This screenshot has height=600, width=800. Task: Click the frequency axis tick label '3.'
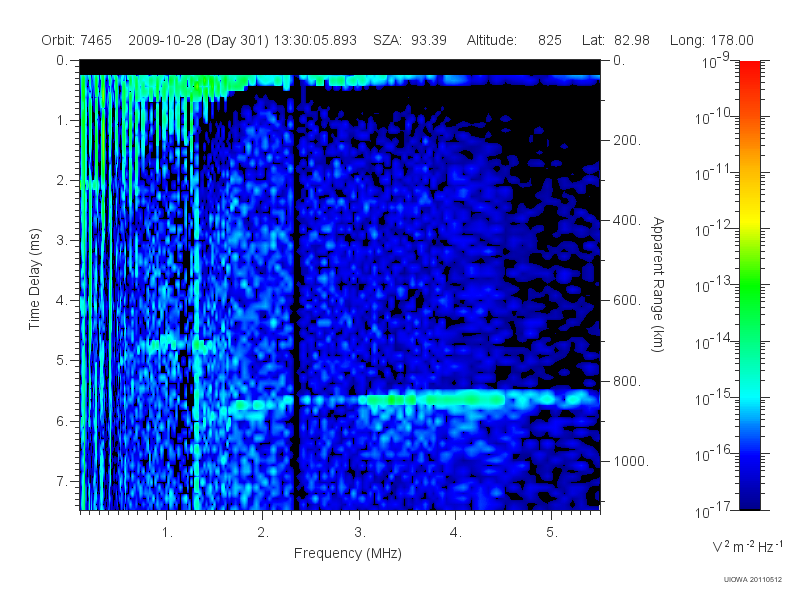click(360, 532)
